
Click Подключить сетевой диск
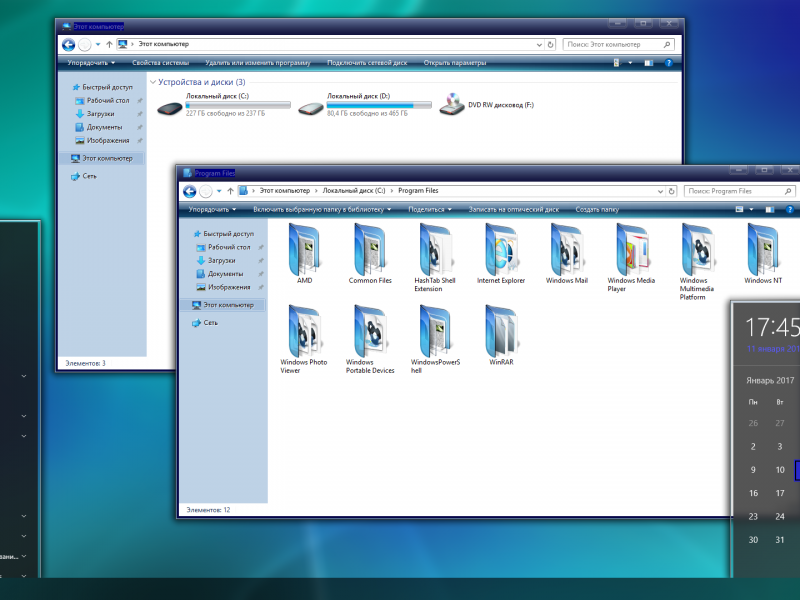click(367, 63)
